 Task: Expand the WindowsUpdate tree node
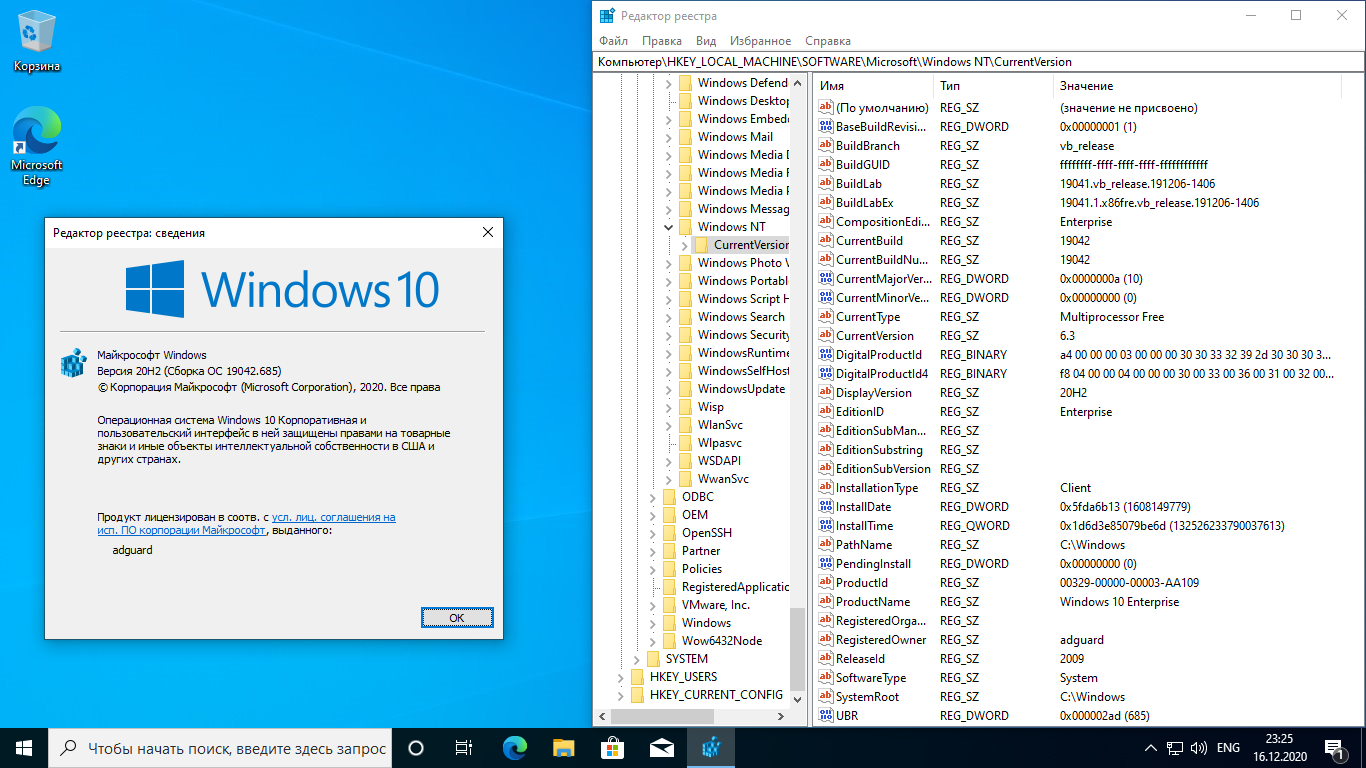669,389
